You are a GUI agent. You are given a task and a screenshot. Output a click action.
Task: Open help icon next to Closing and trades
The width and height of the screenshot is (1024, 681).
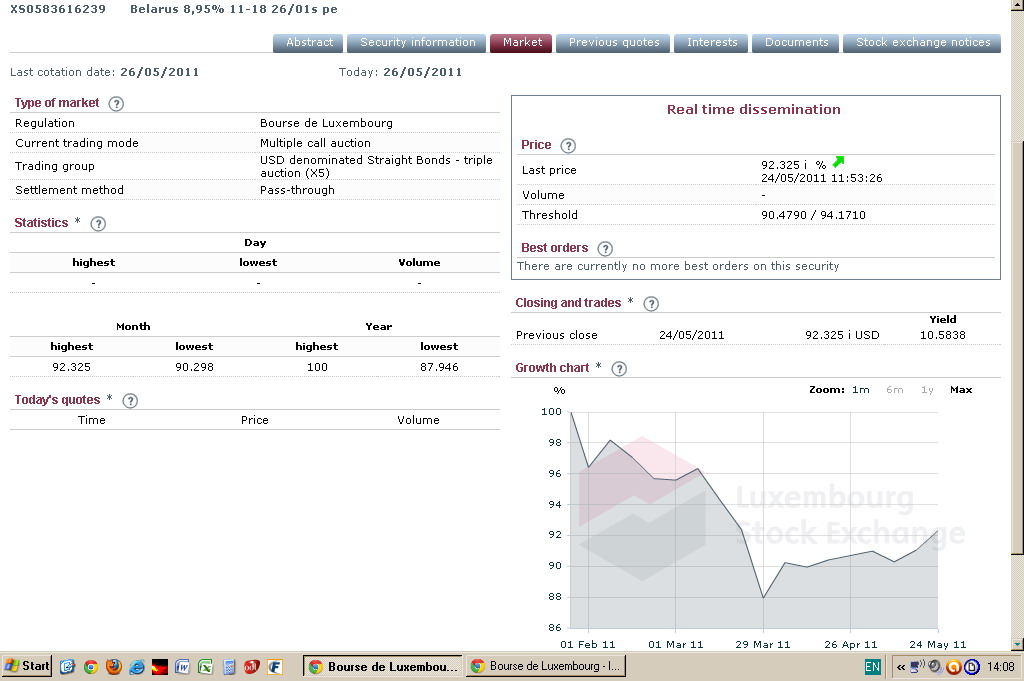pos(651,304)
